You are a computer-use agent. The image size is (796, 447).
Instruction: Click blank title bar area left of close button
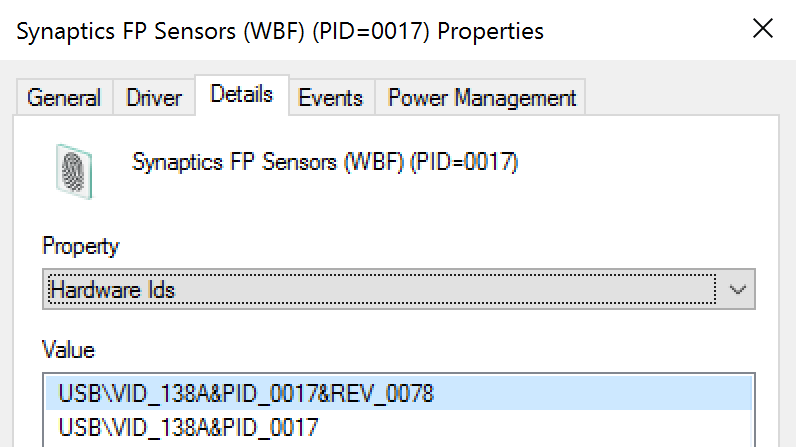[650, 31]
